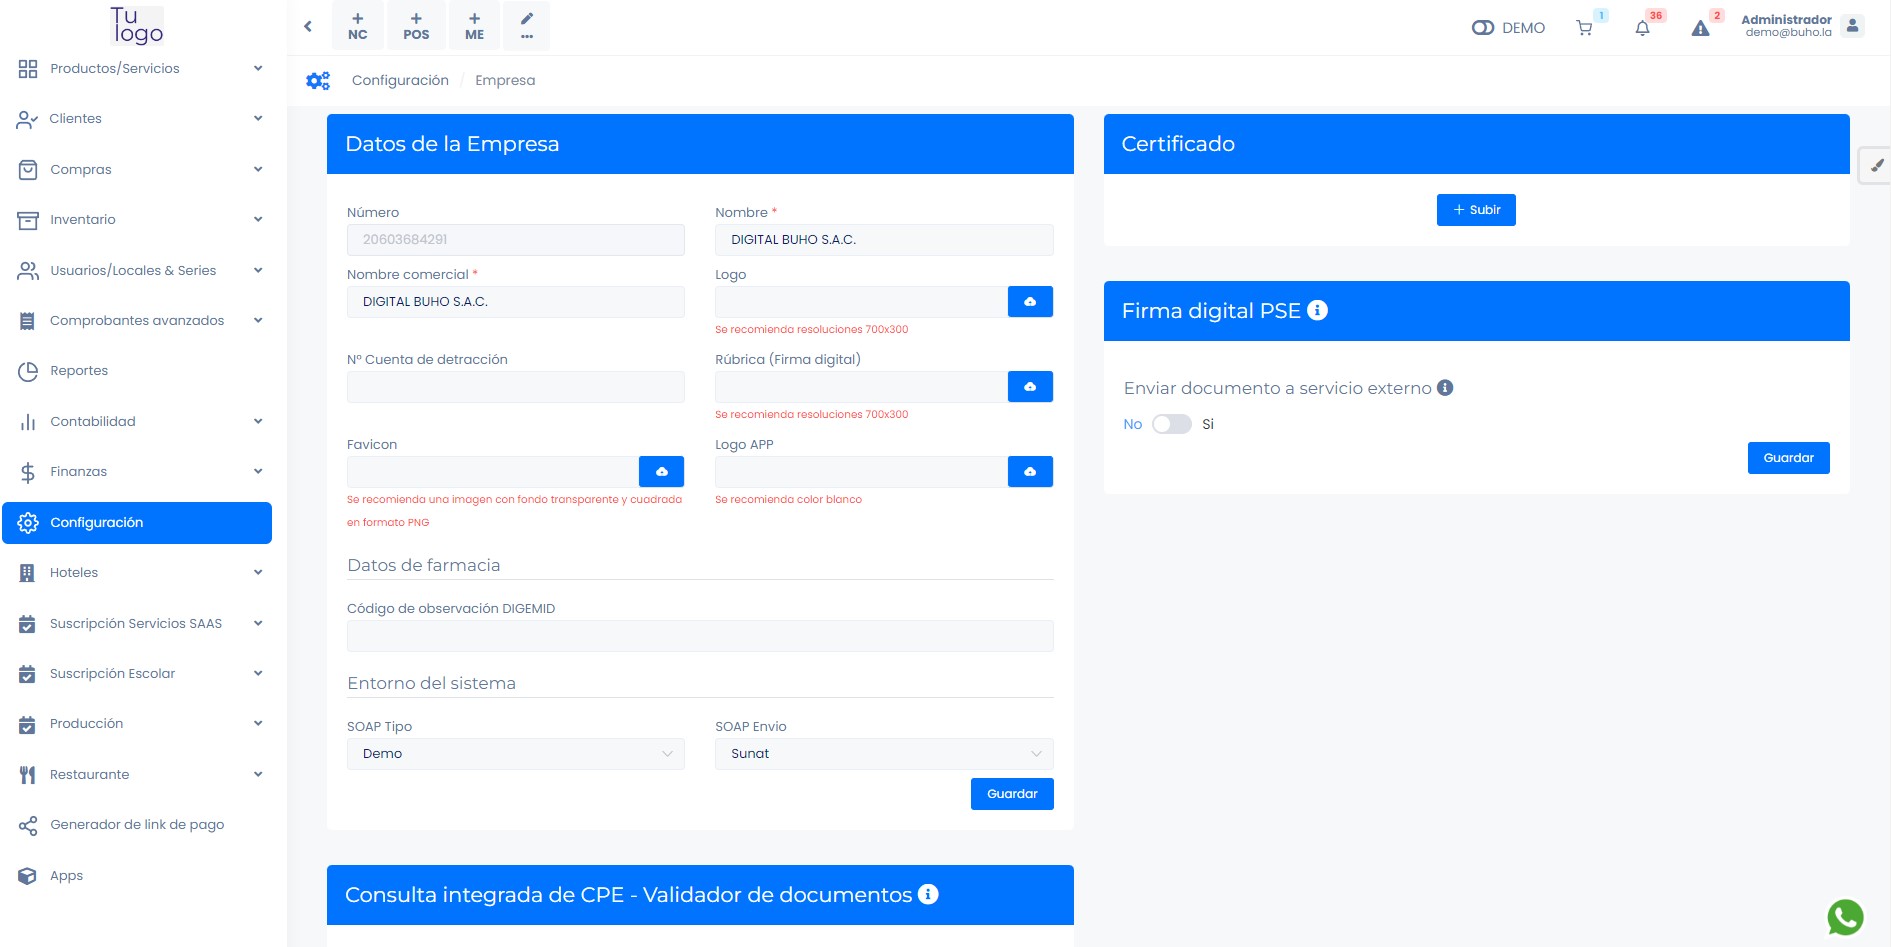Click the Logo upload cloud button
The image size is (1891, 947).
coord(1030,302)
